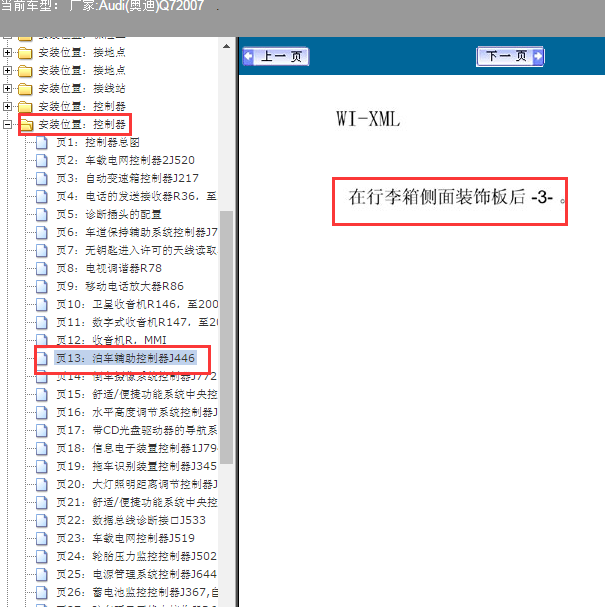605x607 pixels.
Task: Click the tree panel vertical scrollbar thumb
Action: click(x=226, y=337)
